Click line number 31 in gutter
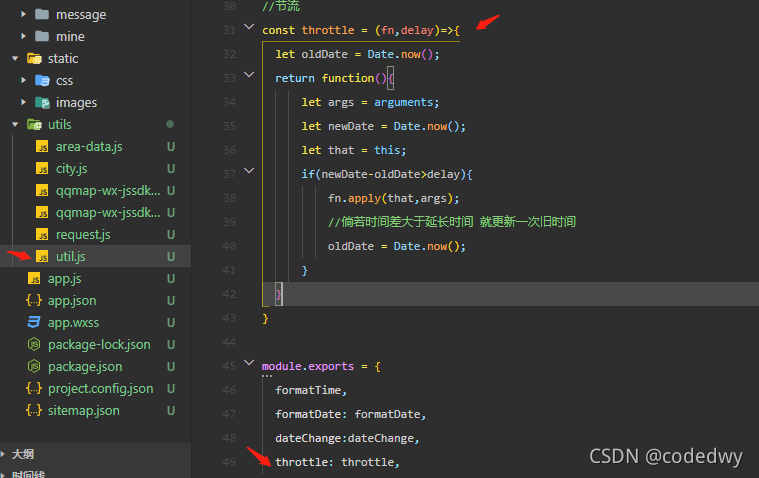Viewport: 759px width, 478px height. coord(229,30)
